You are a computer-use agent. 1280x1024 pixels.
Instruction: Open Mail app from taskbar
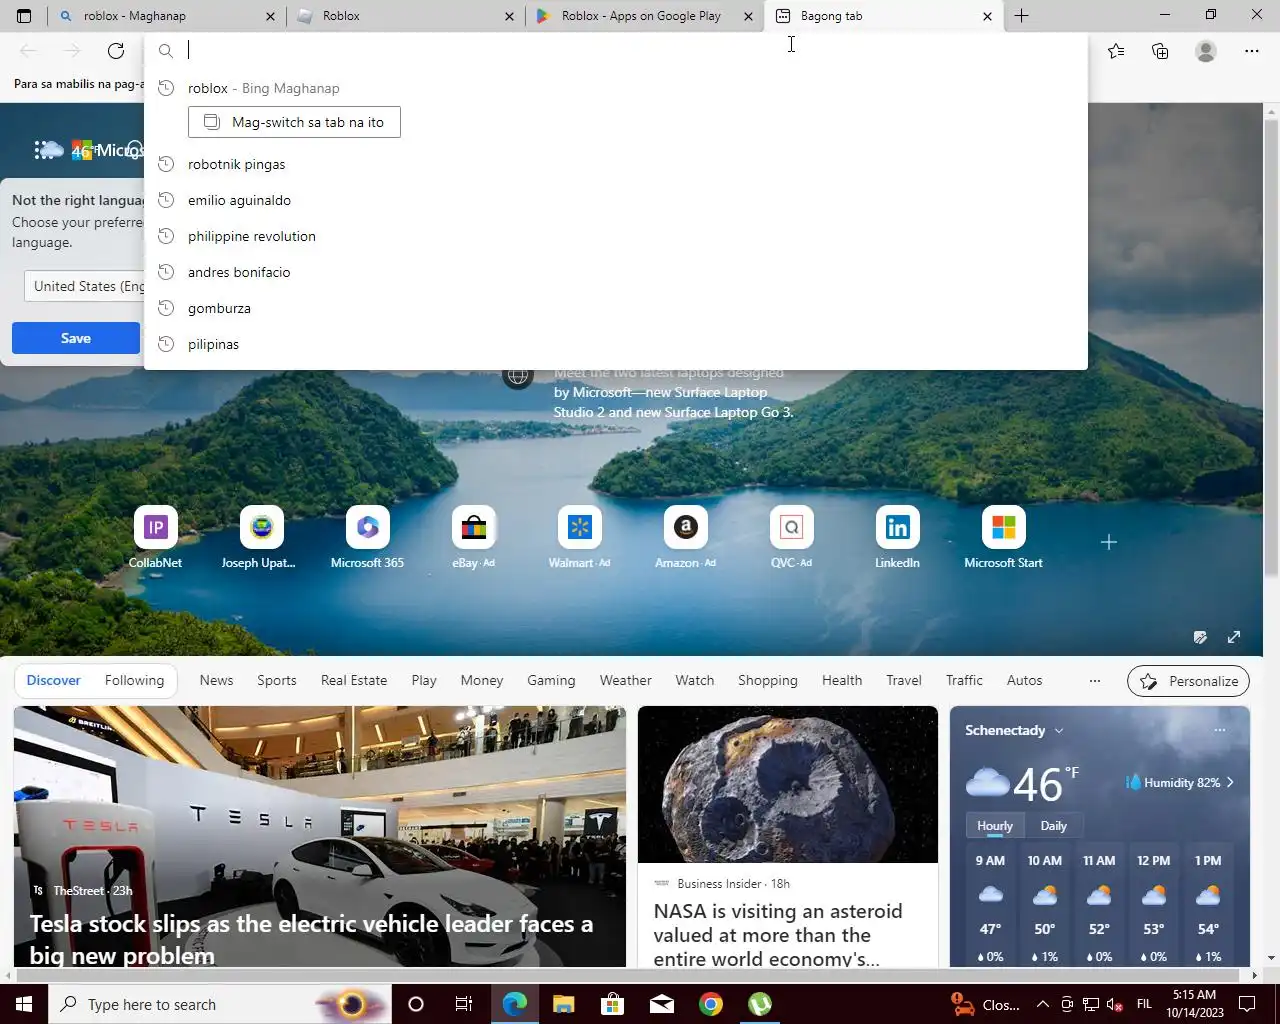pyautogui.click(x=661, y=1004)
